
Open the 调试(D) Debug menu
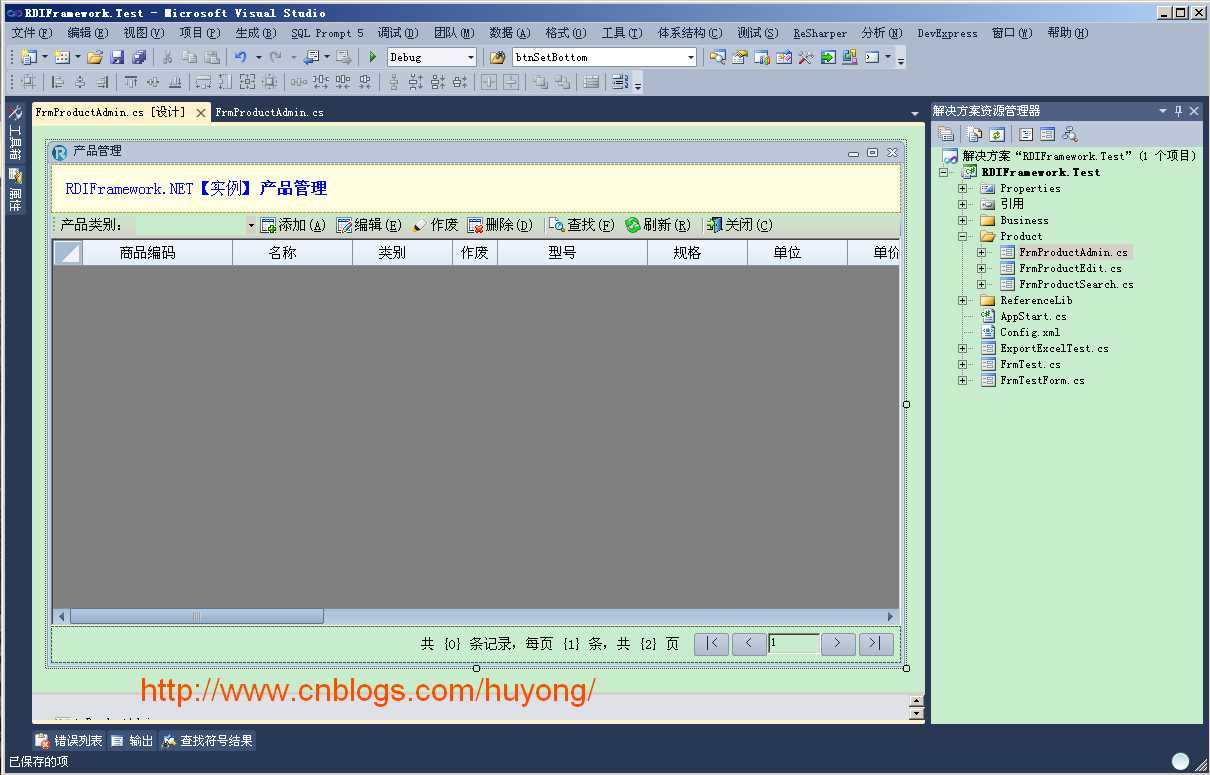point(398,33)
